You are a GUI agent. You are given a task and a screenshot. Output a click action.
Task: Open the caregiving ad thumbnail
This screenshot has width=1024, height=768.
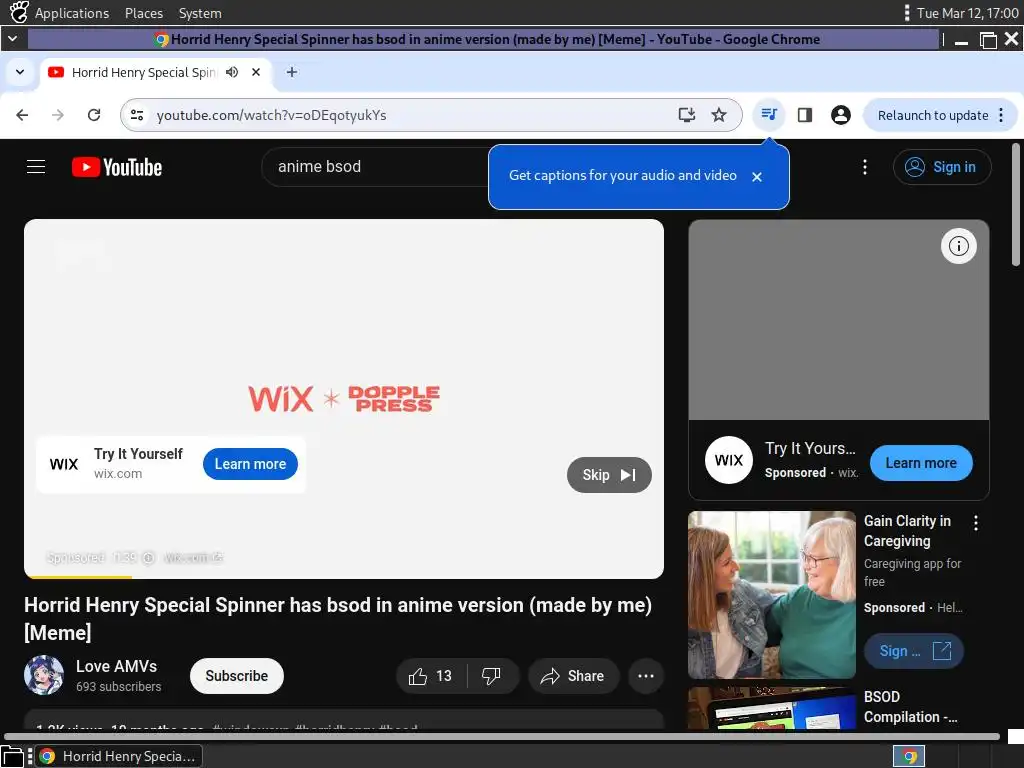(x=772, y=595)
